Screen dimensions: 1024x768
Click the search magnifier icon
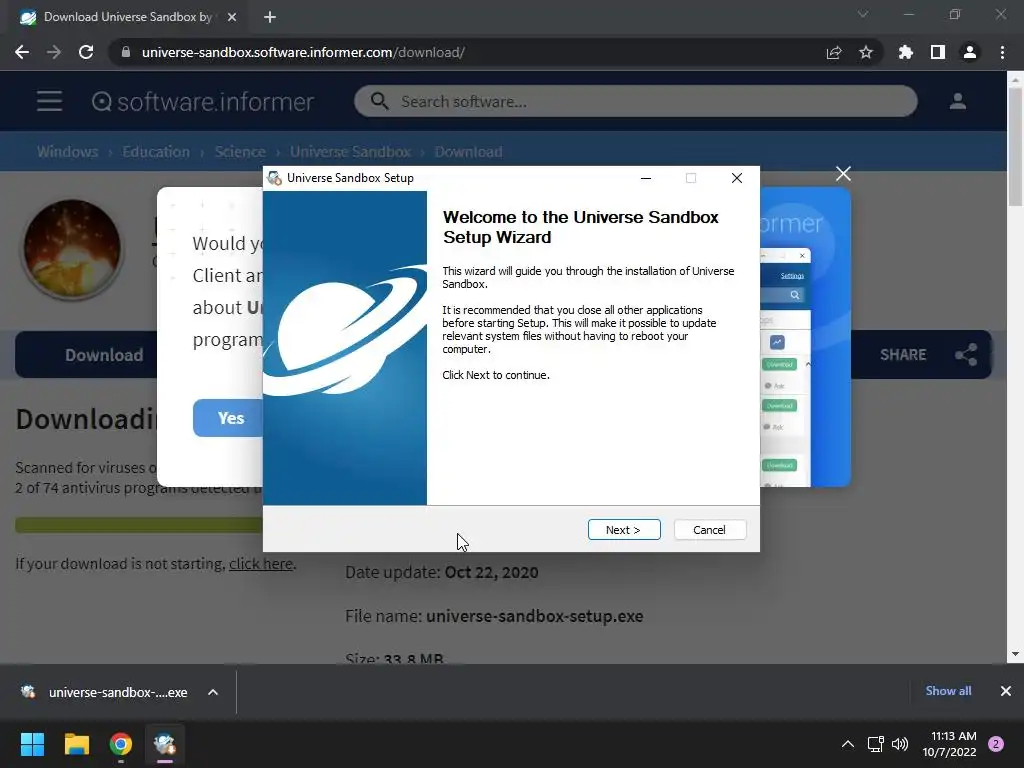[379, 101]
